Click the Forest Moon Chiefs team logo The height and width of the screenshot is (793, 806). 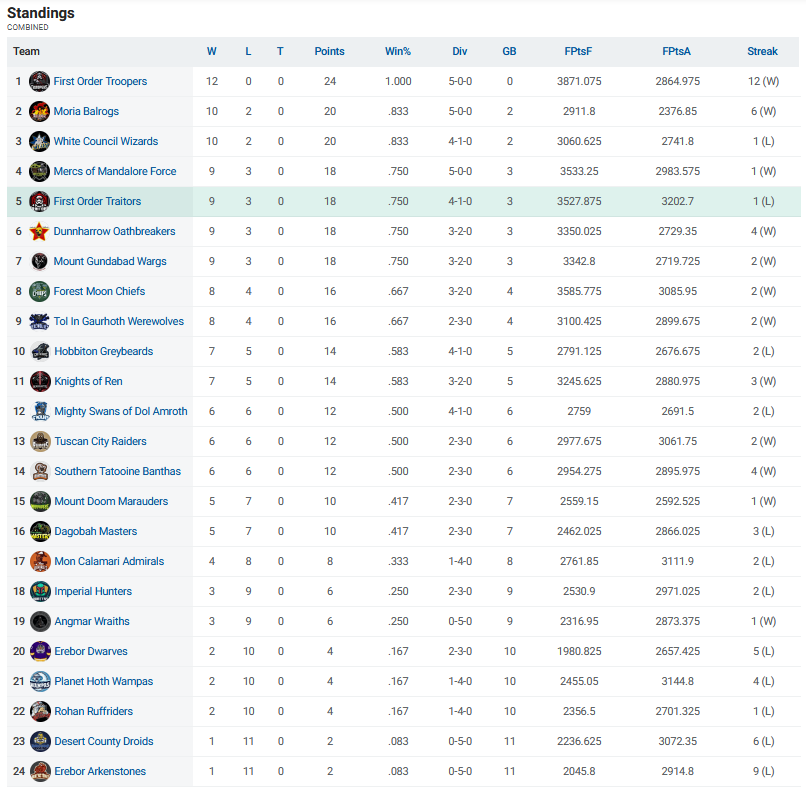pyautogui.click(x=40, y=291)
